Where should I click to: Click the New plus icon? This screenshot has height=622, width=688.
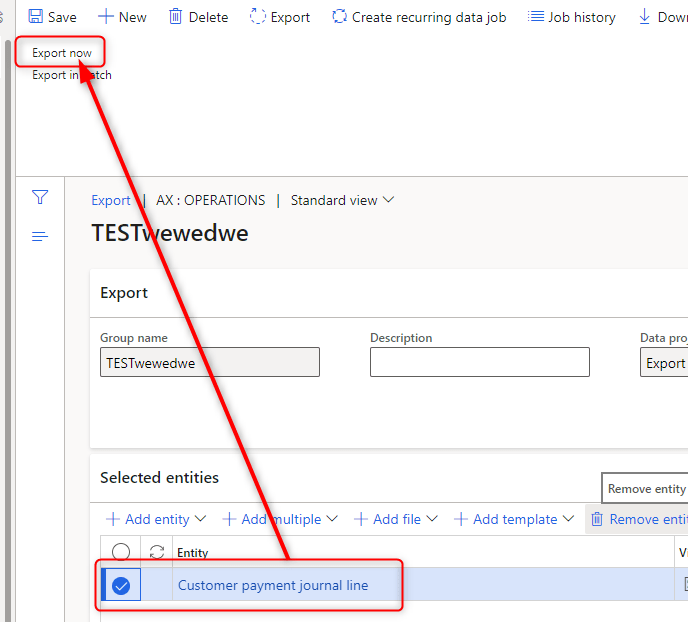105,17
